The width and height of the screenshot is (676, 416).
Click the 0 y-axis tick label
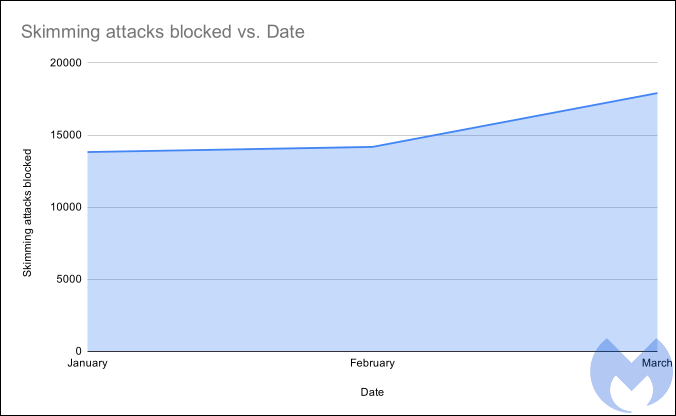[78, 351]
